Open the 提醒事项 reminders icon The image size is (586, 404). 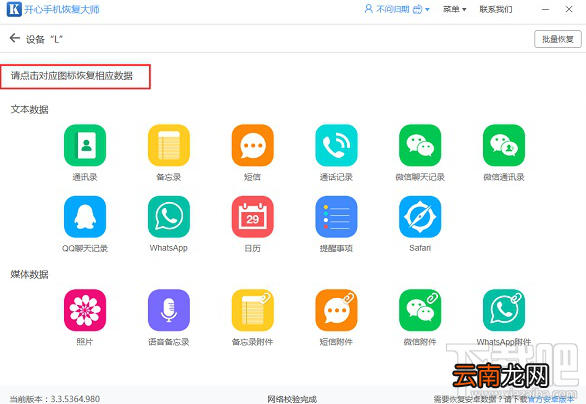pyautogui.click(x=336, y=217)
